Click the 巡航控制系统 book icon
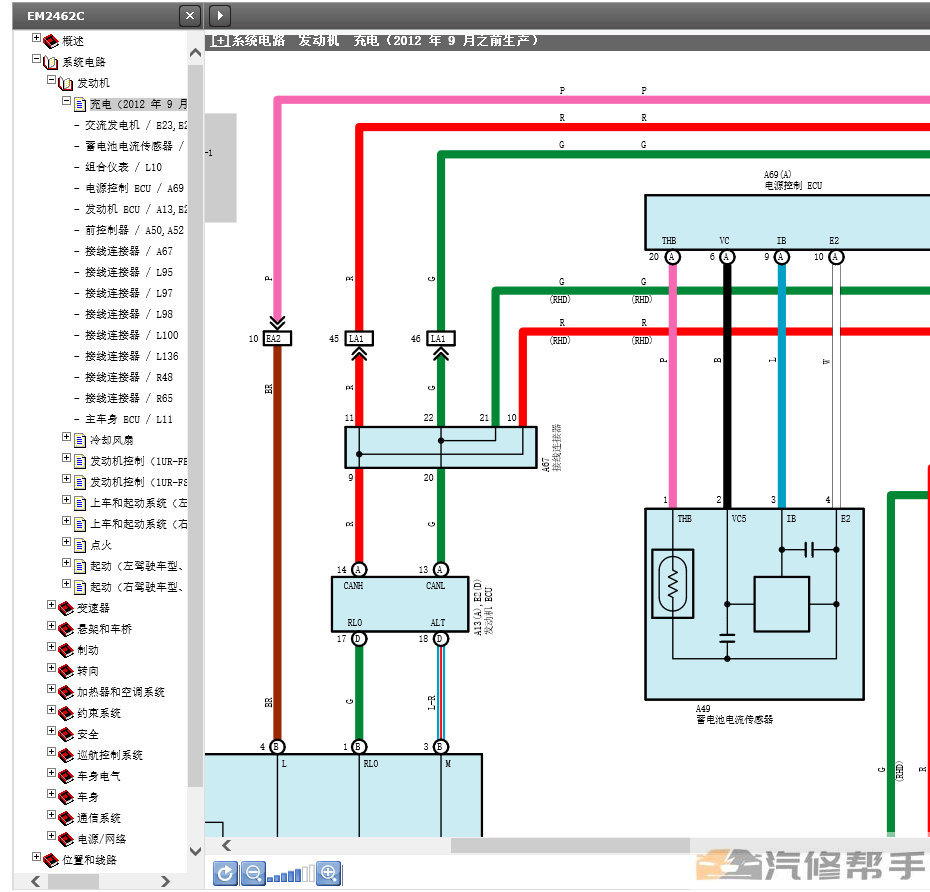This screenshot has height=892, width=930. click(x=66, y=756)
